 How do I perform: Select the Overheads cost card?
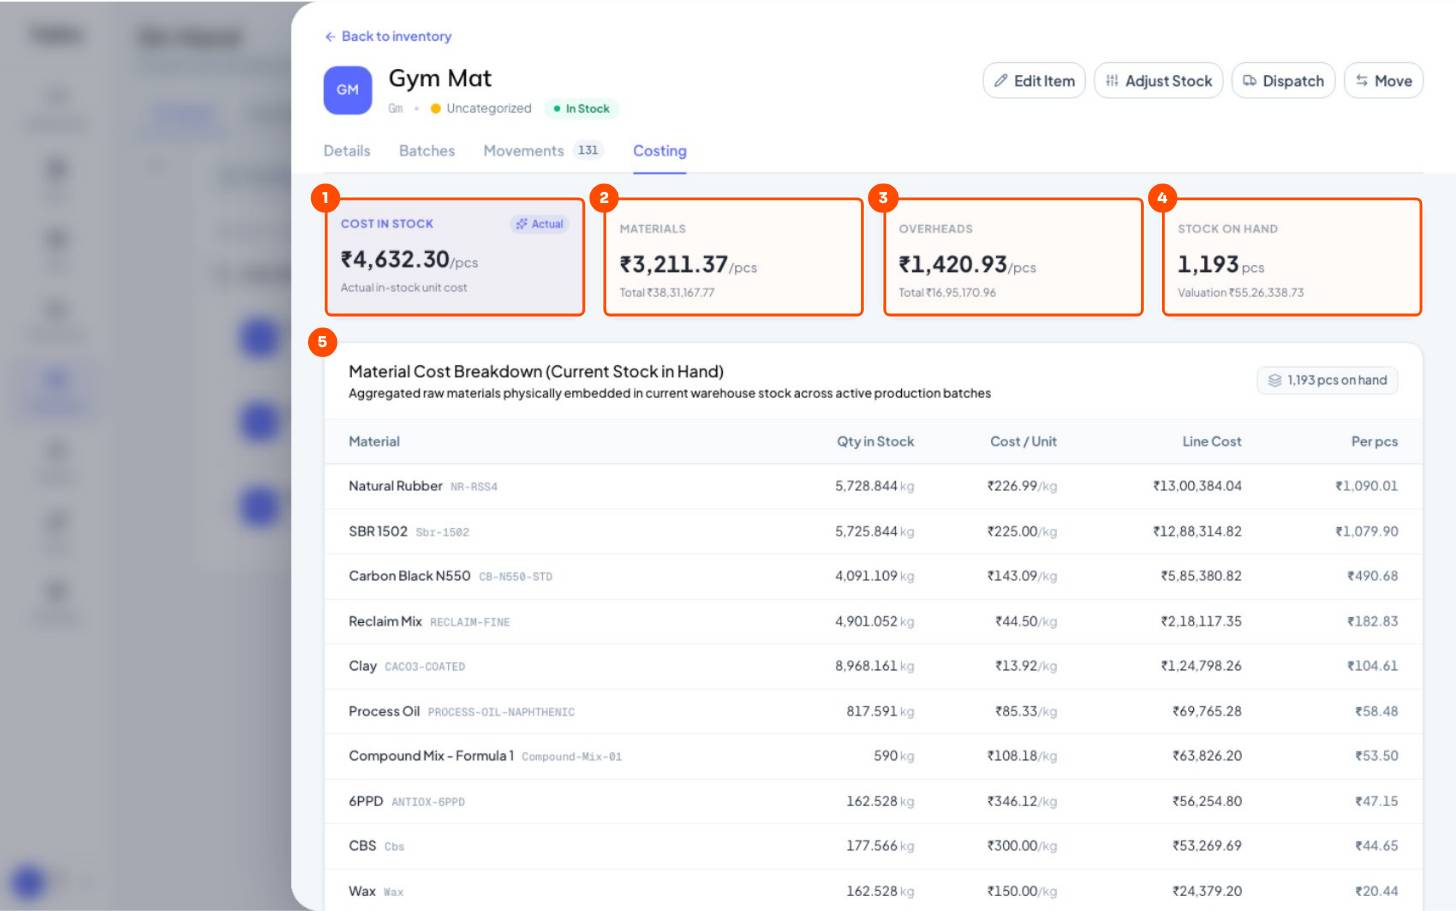(x=1013, y=257)
